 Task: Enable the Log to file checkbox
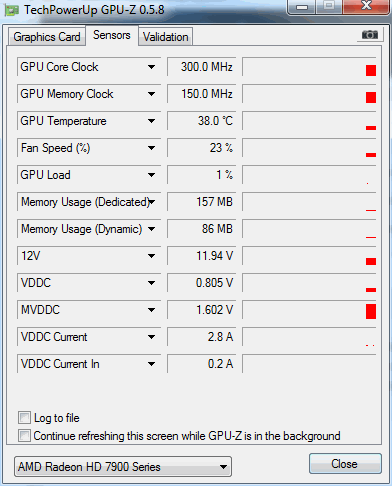(x=24, y=418)
